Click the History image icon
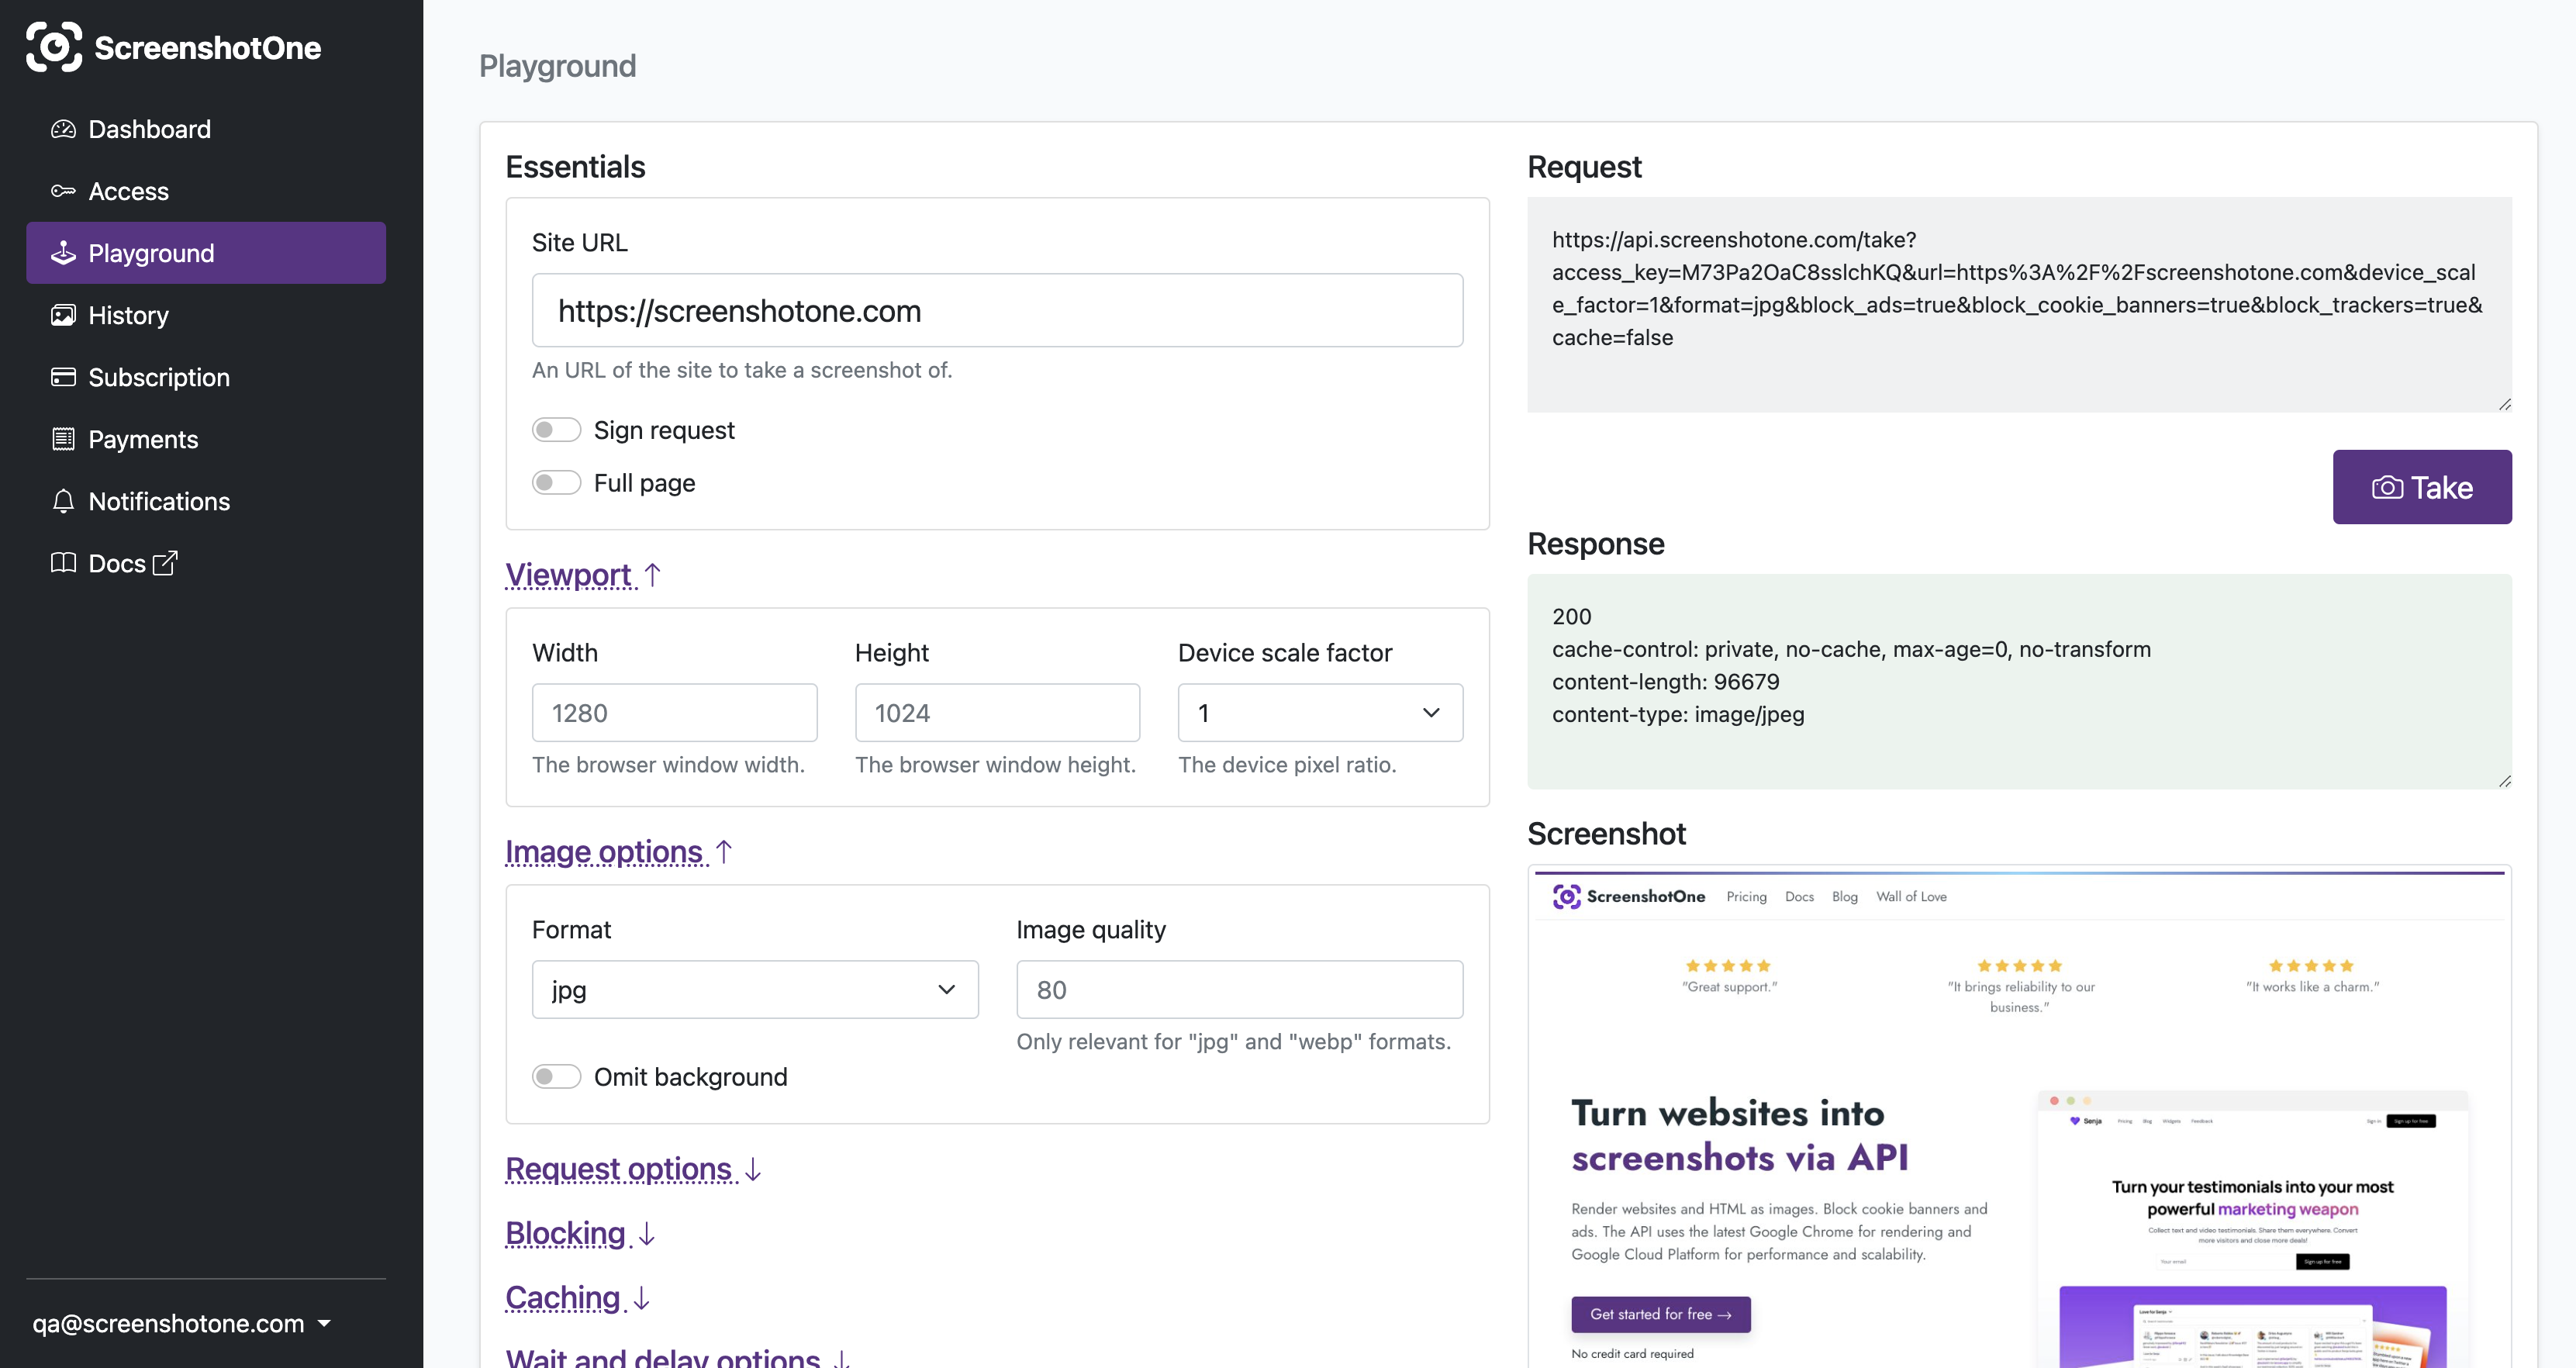The image size is (2576, 1368). point(63,315)
